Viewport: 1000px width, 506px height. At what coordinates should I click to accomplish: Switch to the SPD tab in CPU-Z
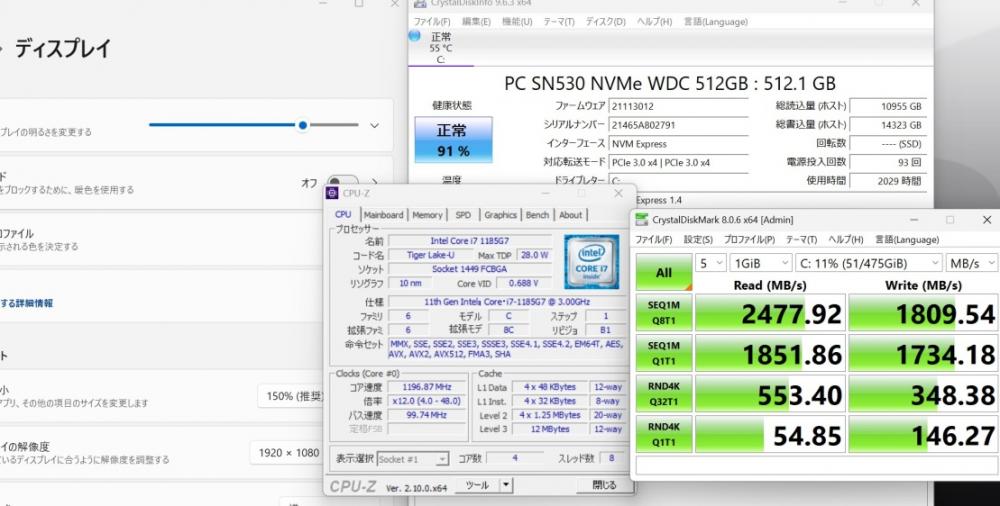[x=463, y=215]
